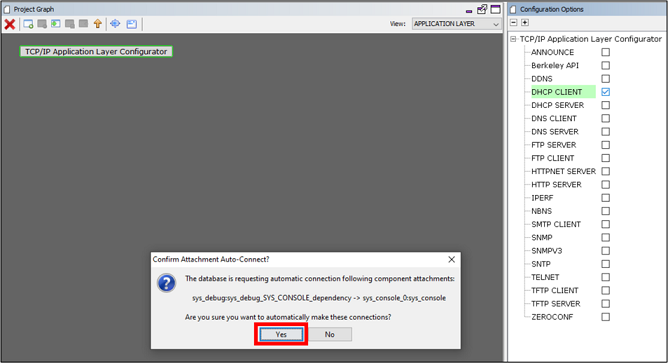Viewport: 668px width, 364px height.
Task: Expand all options with the plus button
Action: coord(525,23)
